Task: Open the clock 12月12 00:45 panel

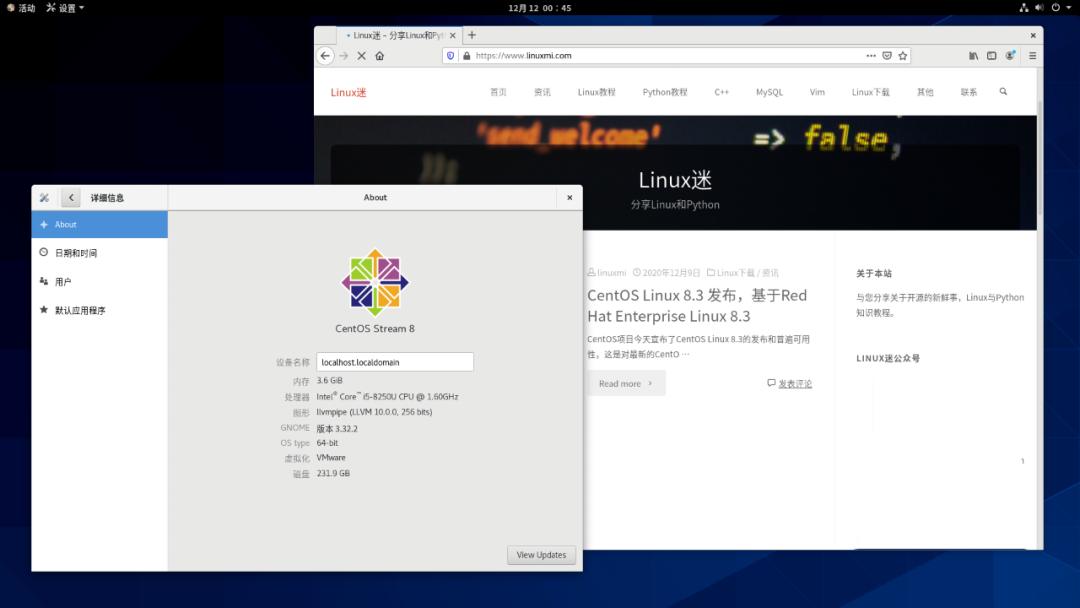Action: coord(540,8)
